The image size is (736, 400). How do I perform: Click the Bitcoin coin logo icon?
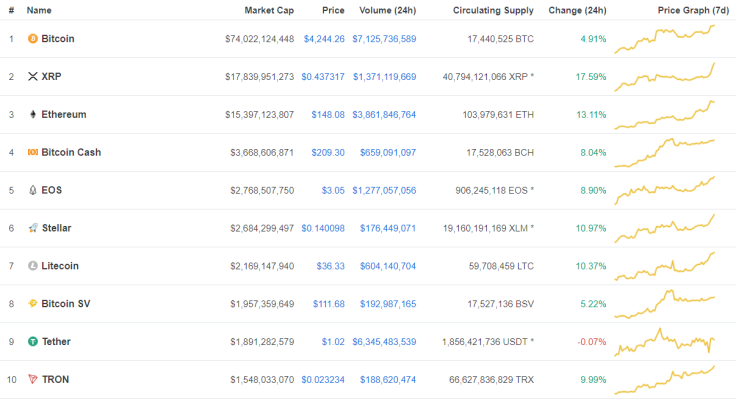pos(32,38)
